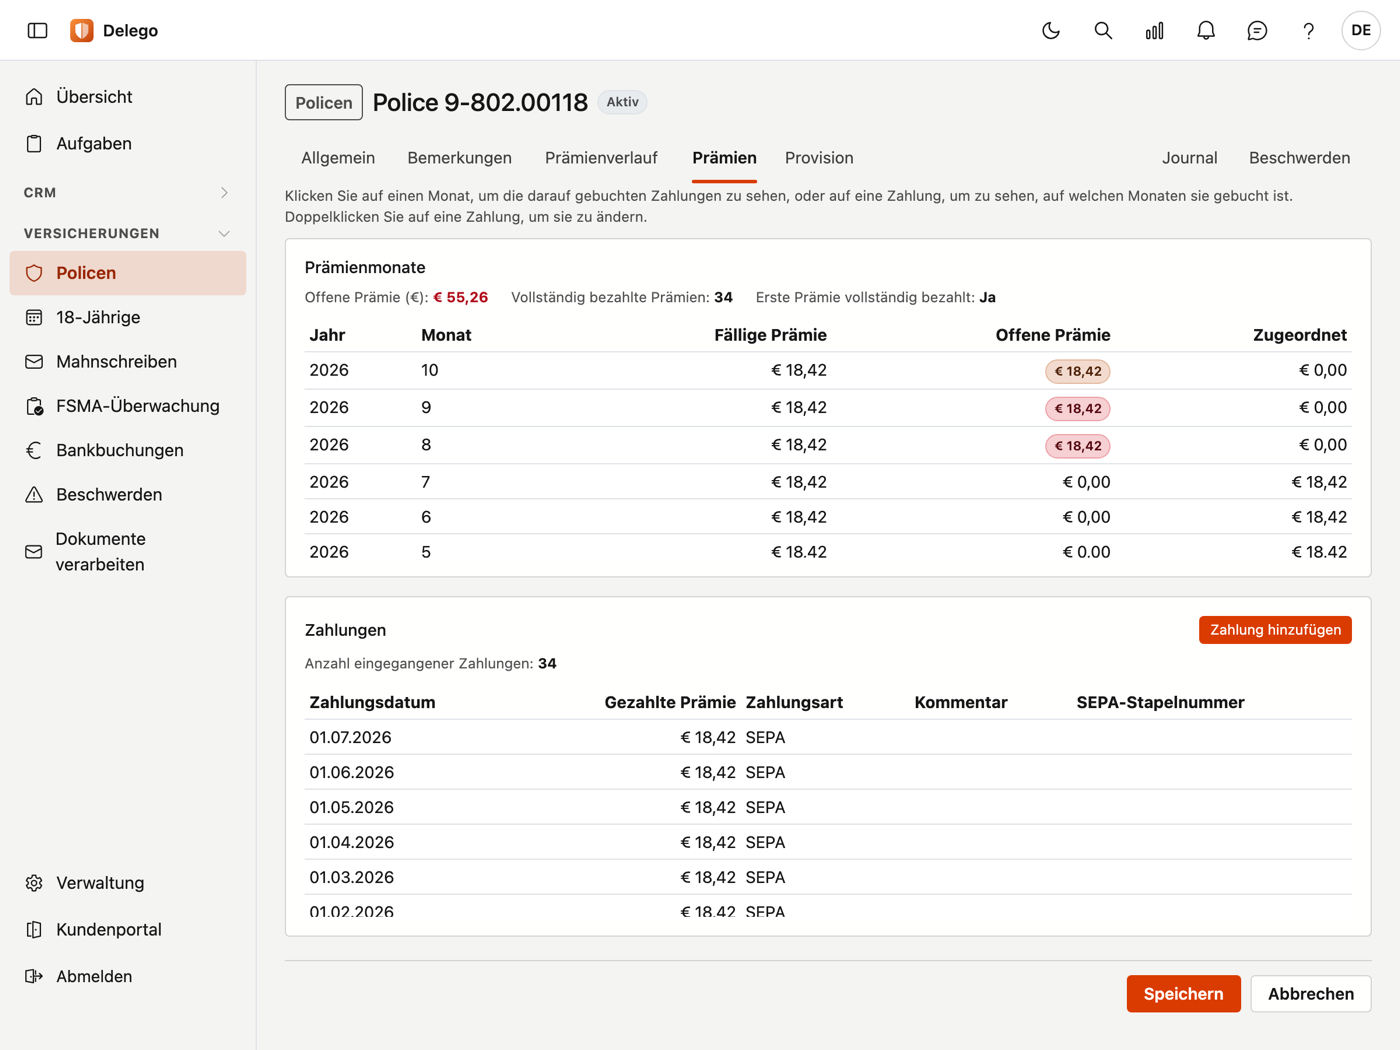
Task: Click the FSMA-Überwachung clipboard icon
Action: [34, 406]
